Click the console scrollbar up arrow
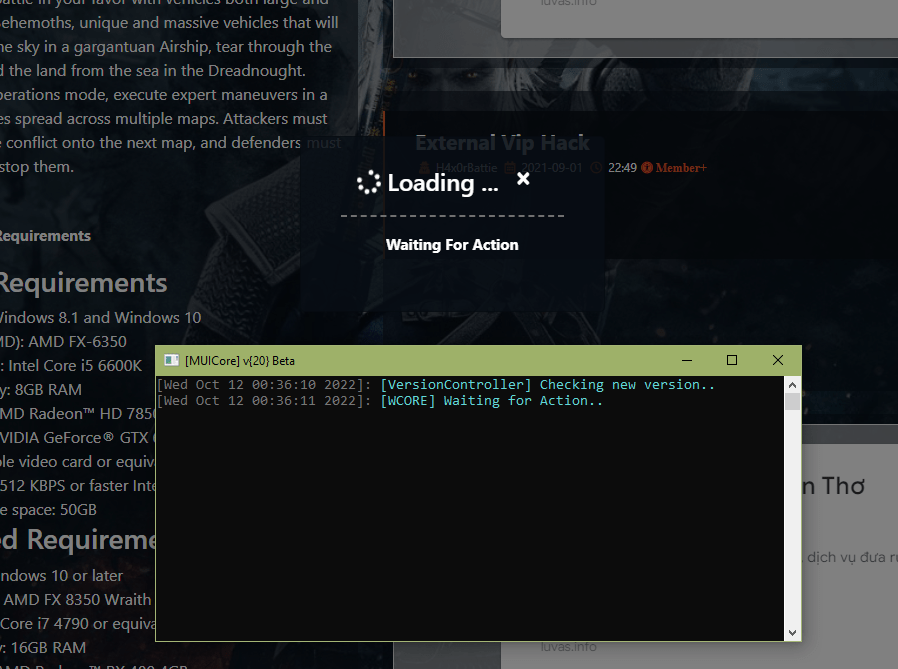 [792, 385]
